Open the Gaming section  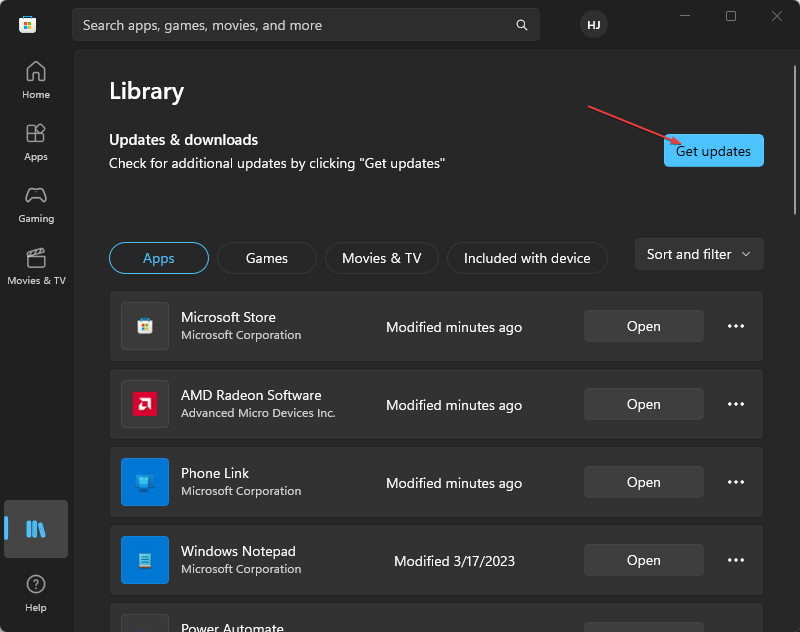(x=36, y=205)
